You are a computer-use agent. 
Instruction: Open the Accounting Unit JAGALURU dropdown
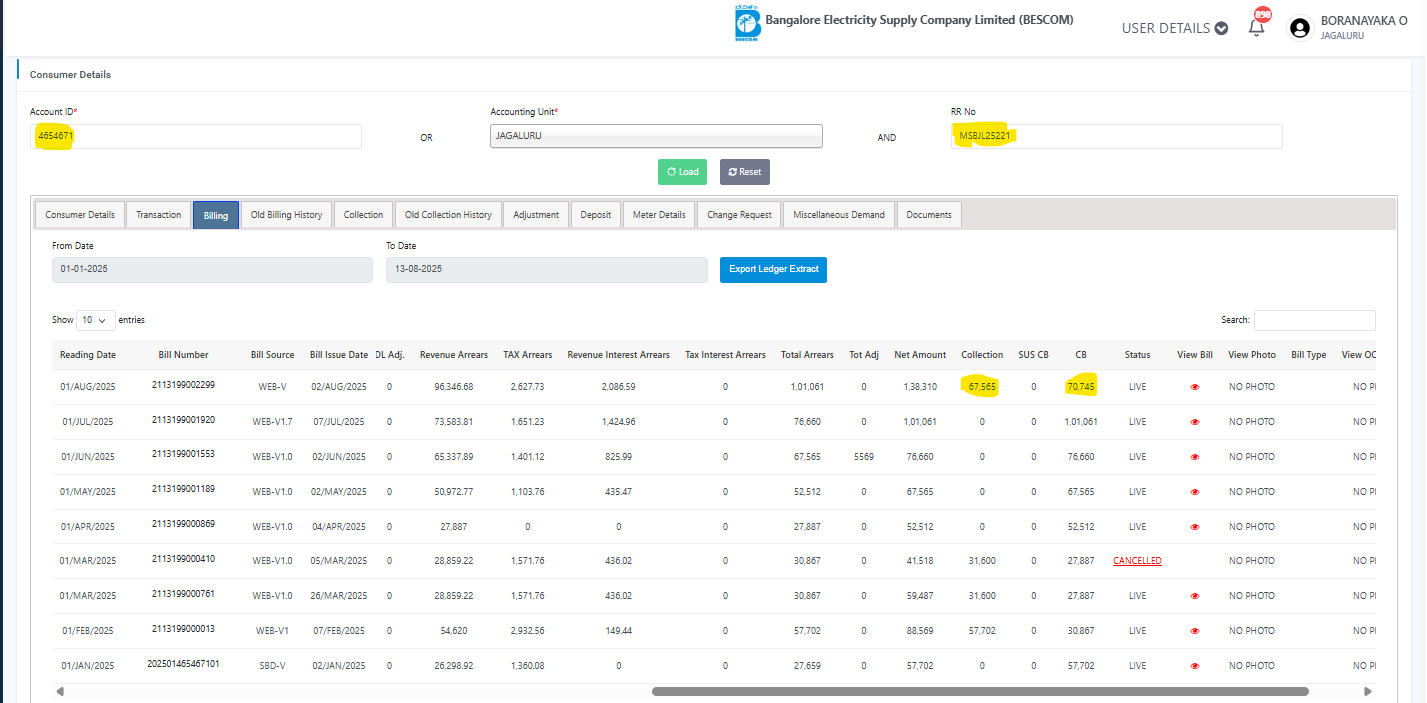click(x=656, y=136)
